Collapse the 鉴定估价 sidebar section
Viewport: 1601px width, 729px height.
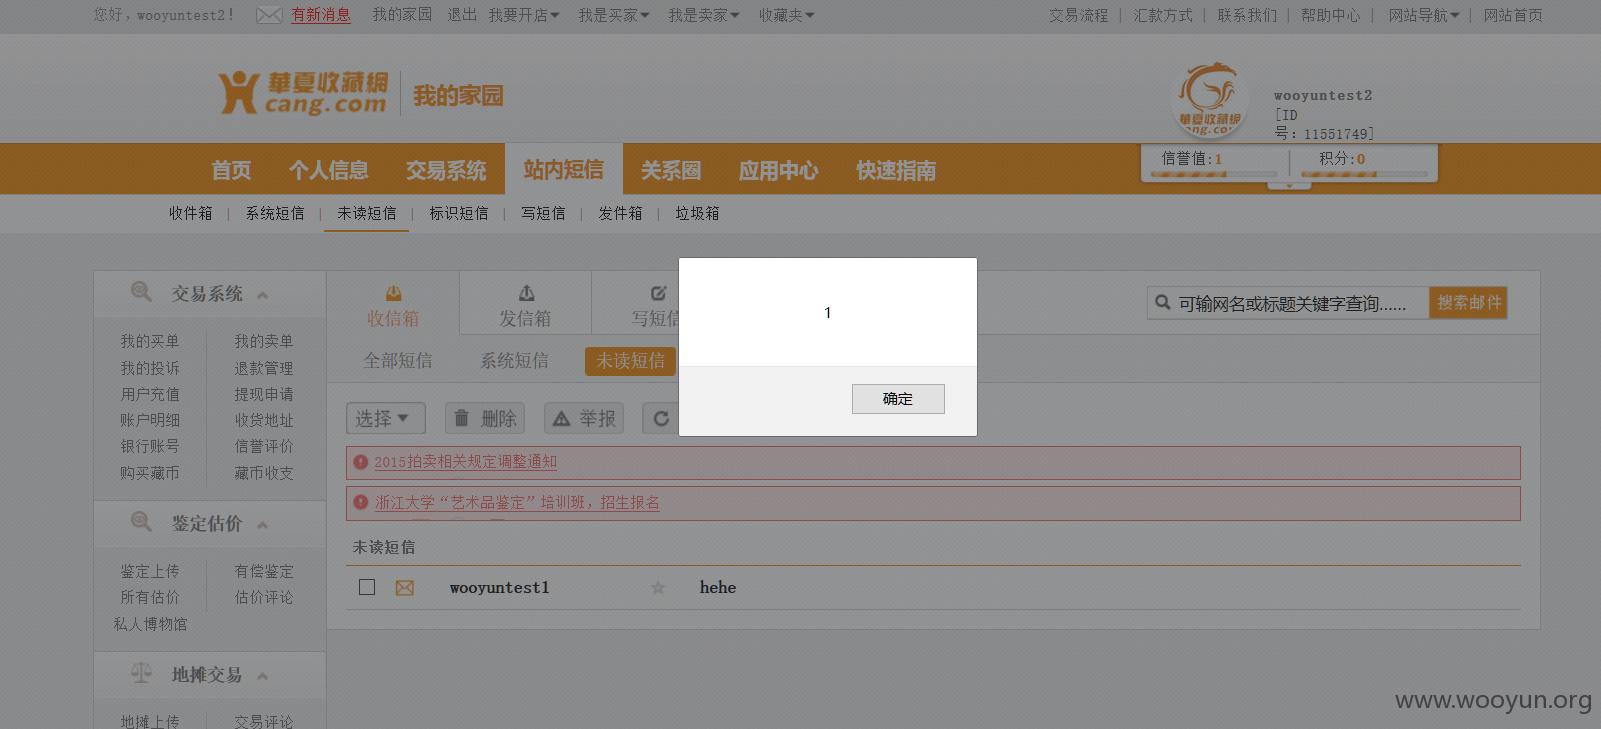pyautogui.click(x=263, y=525)
